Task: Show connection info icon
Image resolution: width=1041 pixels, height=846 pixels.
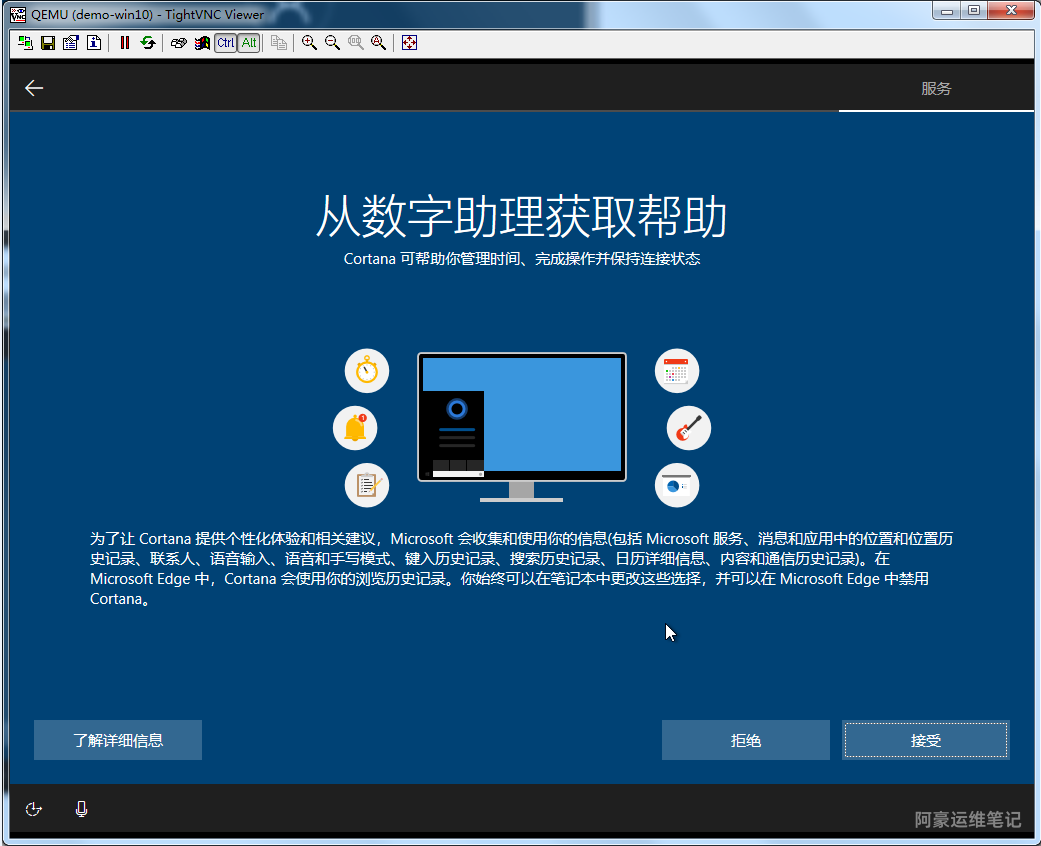Action: coord(94,43)
